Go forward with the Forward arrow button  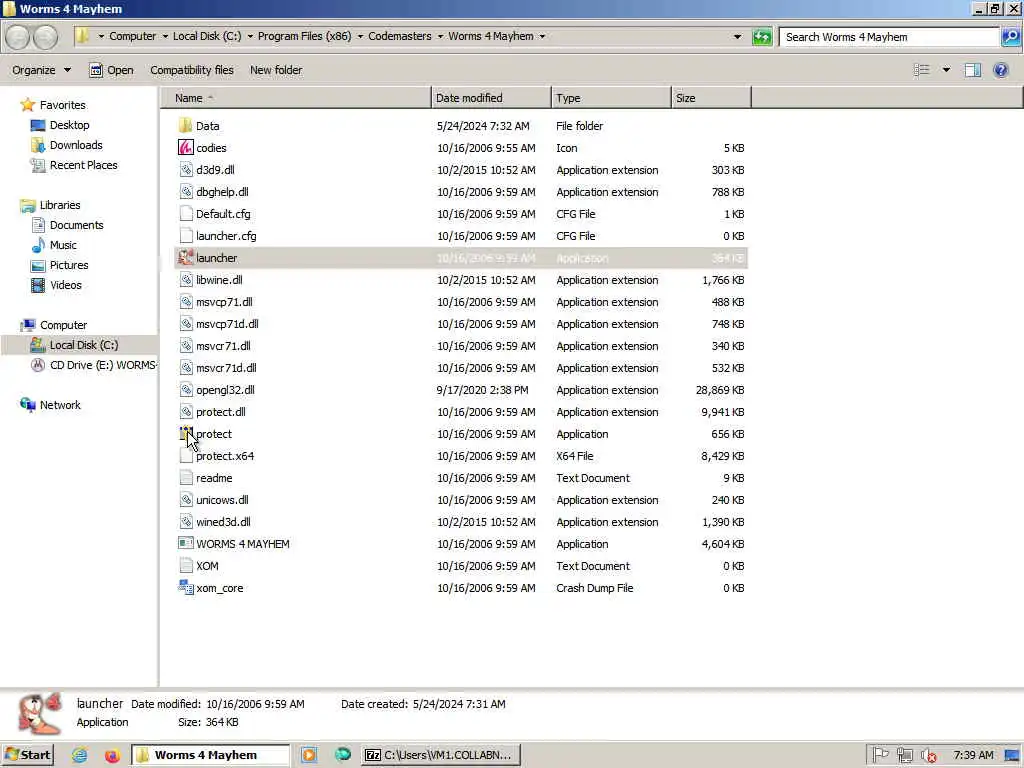(x=45, y=37)
